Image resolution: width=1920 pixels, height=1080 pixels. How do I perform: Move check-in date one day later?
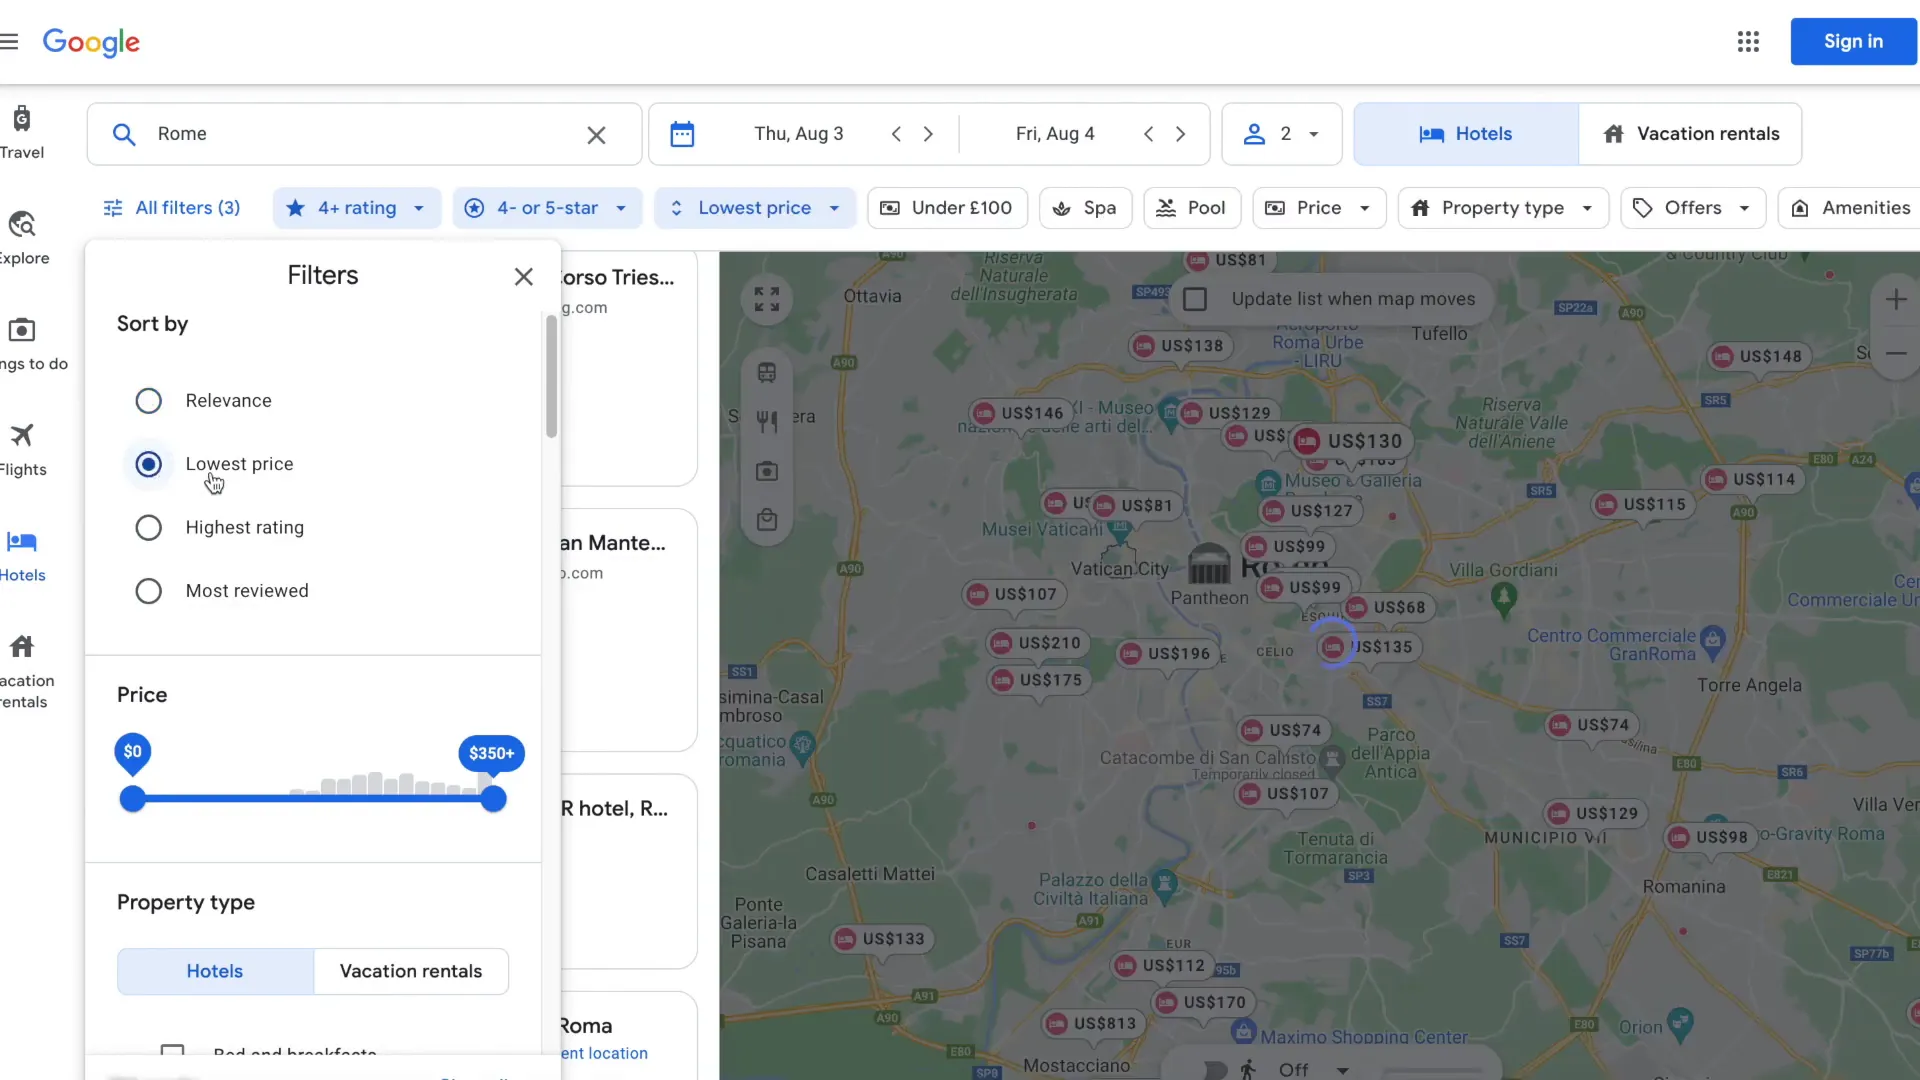point(928,134)
